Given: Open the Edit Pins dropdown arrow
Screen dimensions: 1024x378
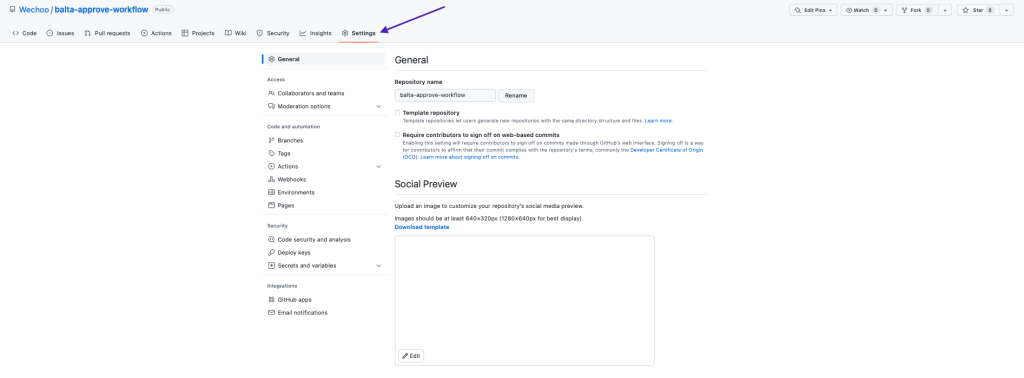Looking at the screenshot, I should pos(831,10).
